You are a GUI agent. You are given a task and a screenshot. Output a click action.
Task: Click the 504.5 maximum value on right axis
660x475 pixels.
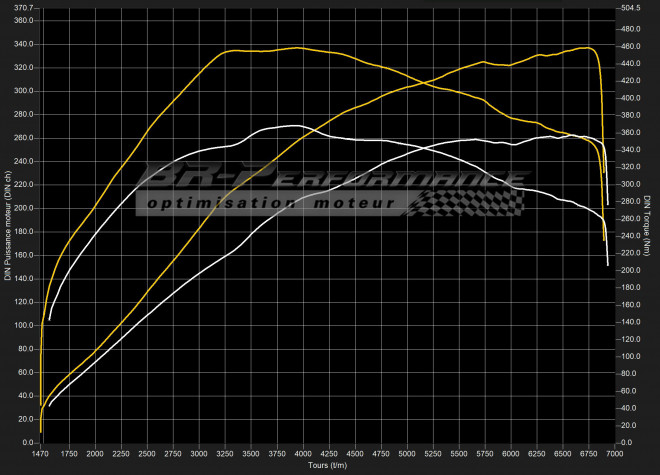(633, 8)
